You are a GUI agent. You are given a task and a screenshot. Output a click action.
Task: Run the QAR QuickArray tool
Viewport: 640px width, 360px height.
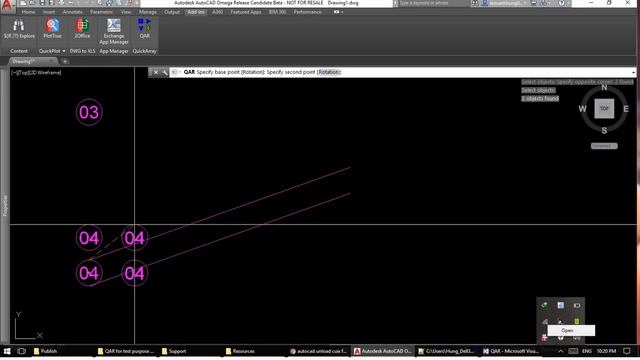(x=144, y=29)
